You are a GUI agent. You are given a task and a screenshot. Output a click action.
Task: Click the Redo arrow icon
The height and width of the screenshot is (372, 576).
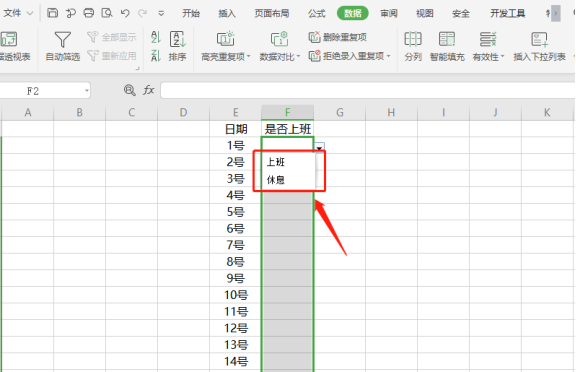point(142,14)
